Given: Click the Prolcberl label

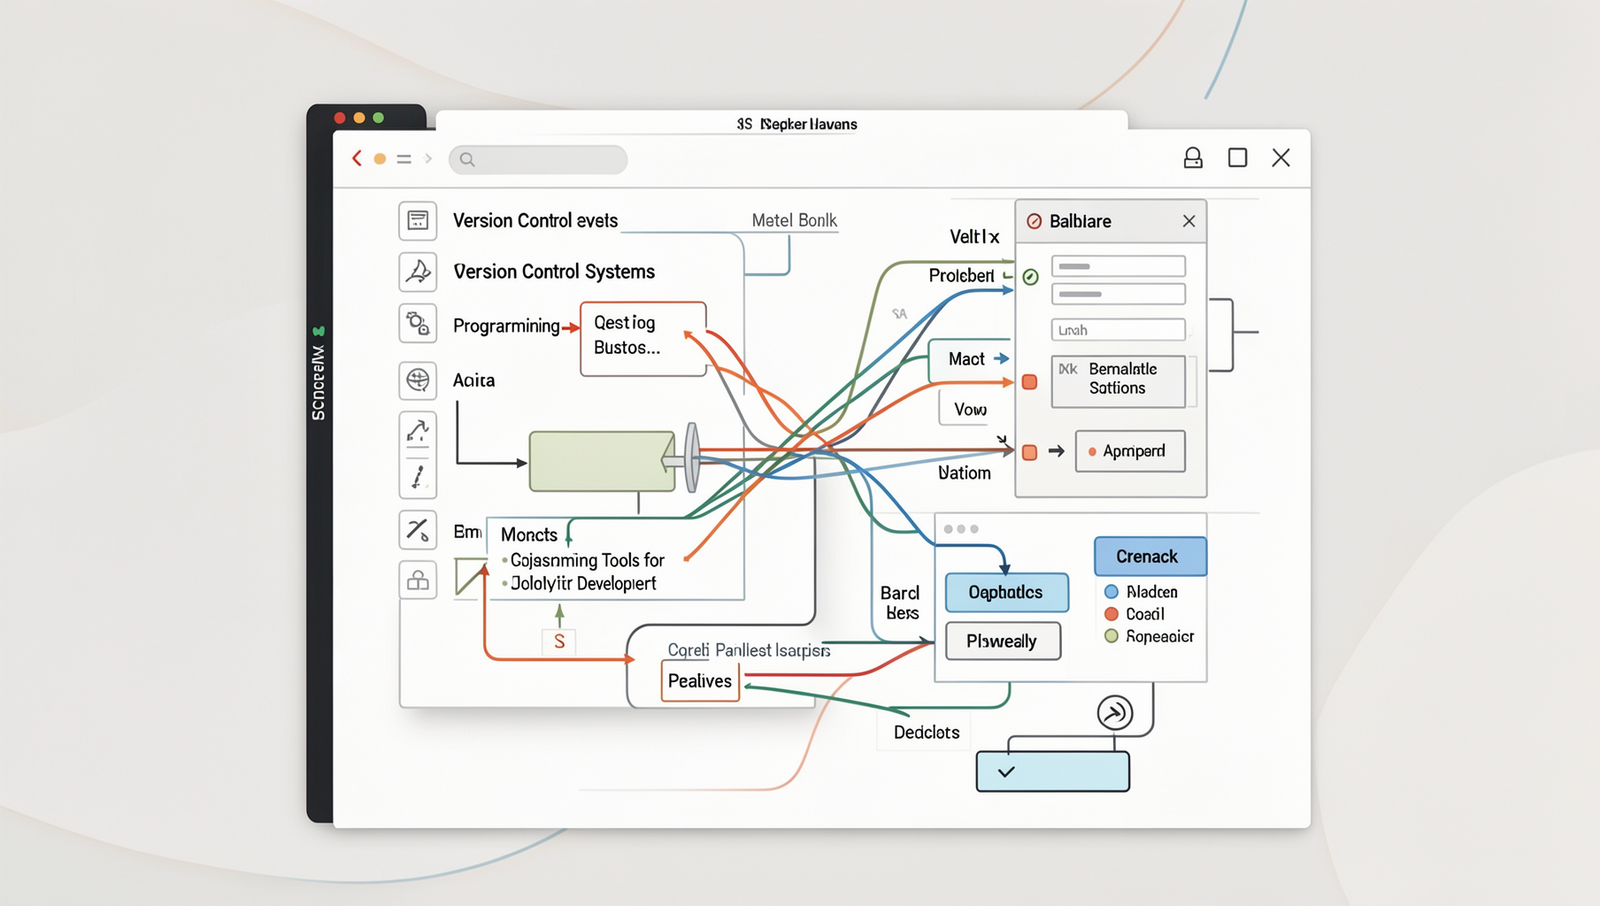Looking at the screenshot, I should 961,276.
